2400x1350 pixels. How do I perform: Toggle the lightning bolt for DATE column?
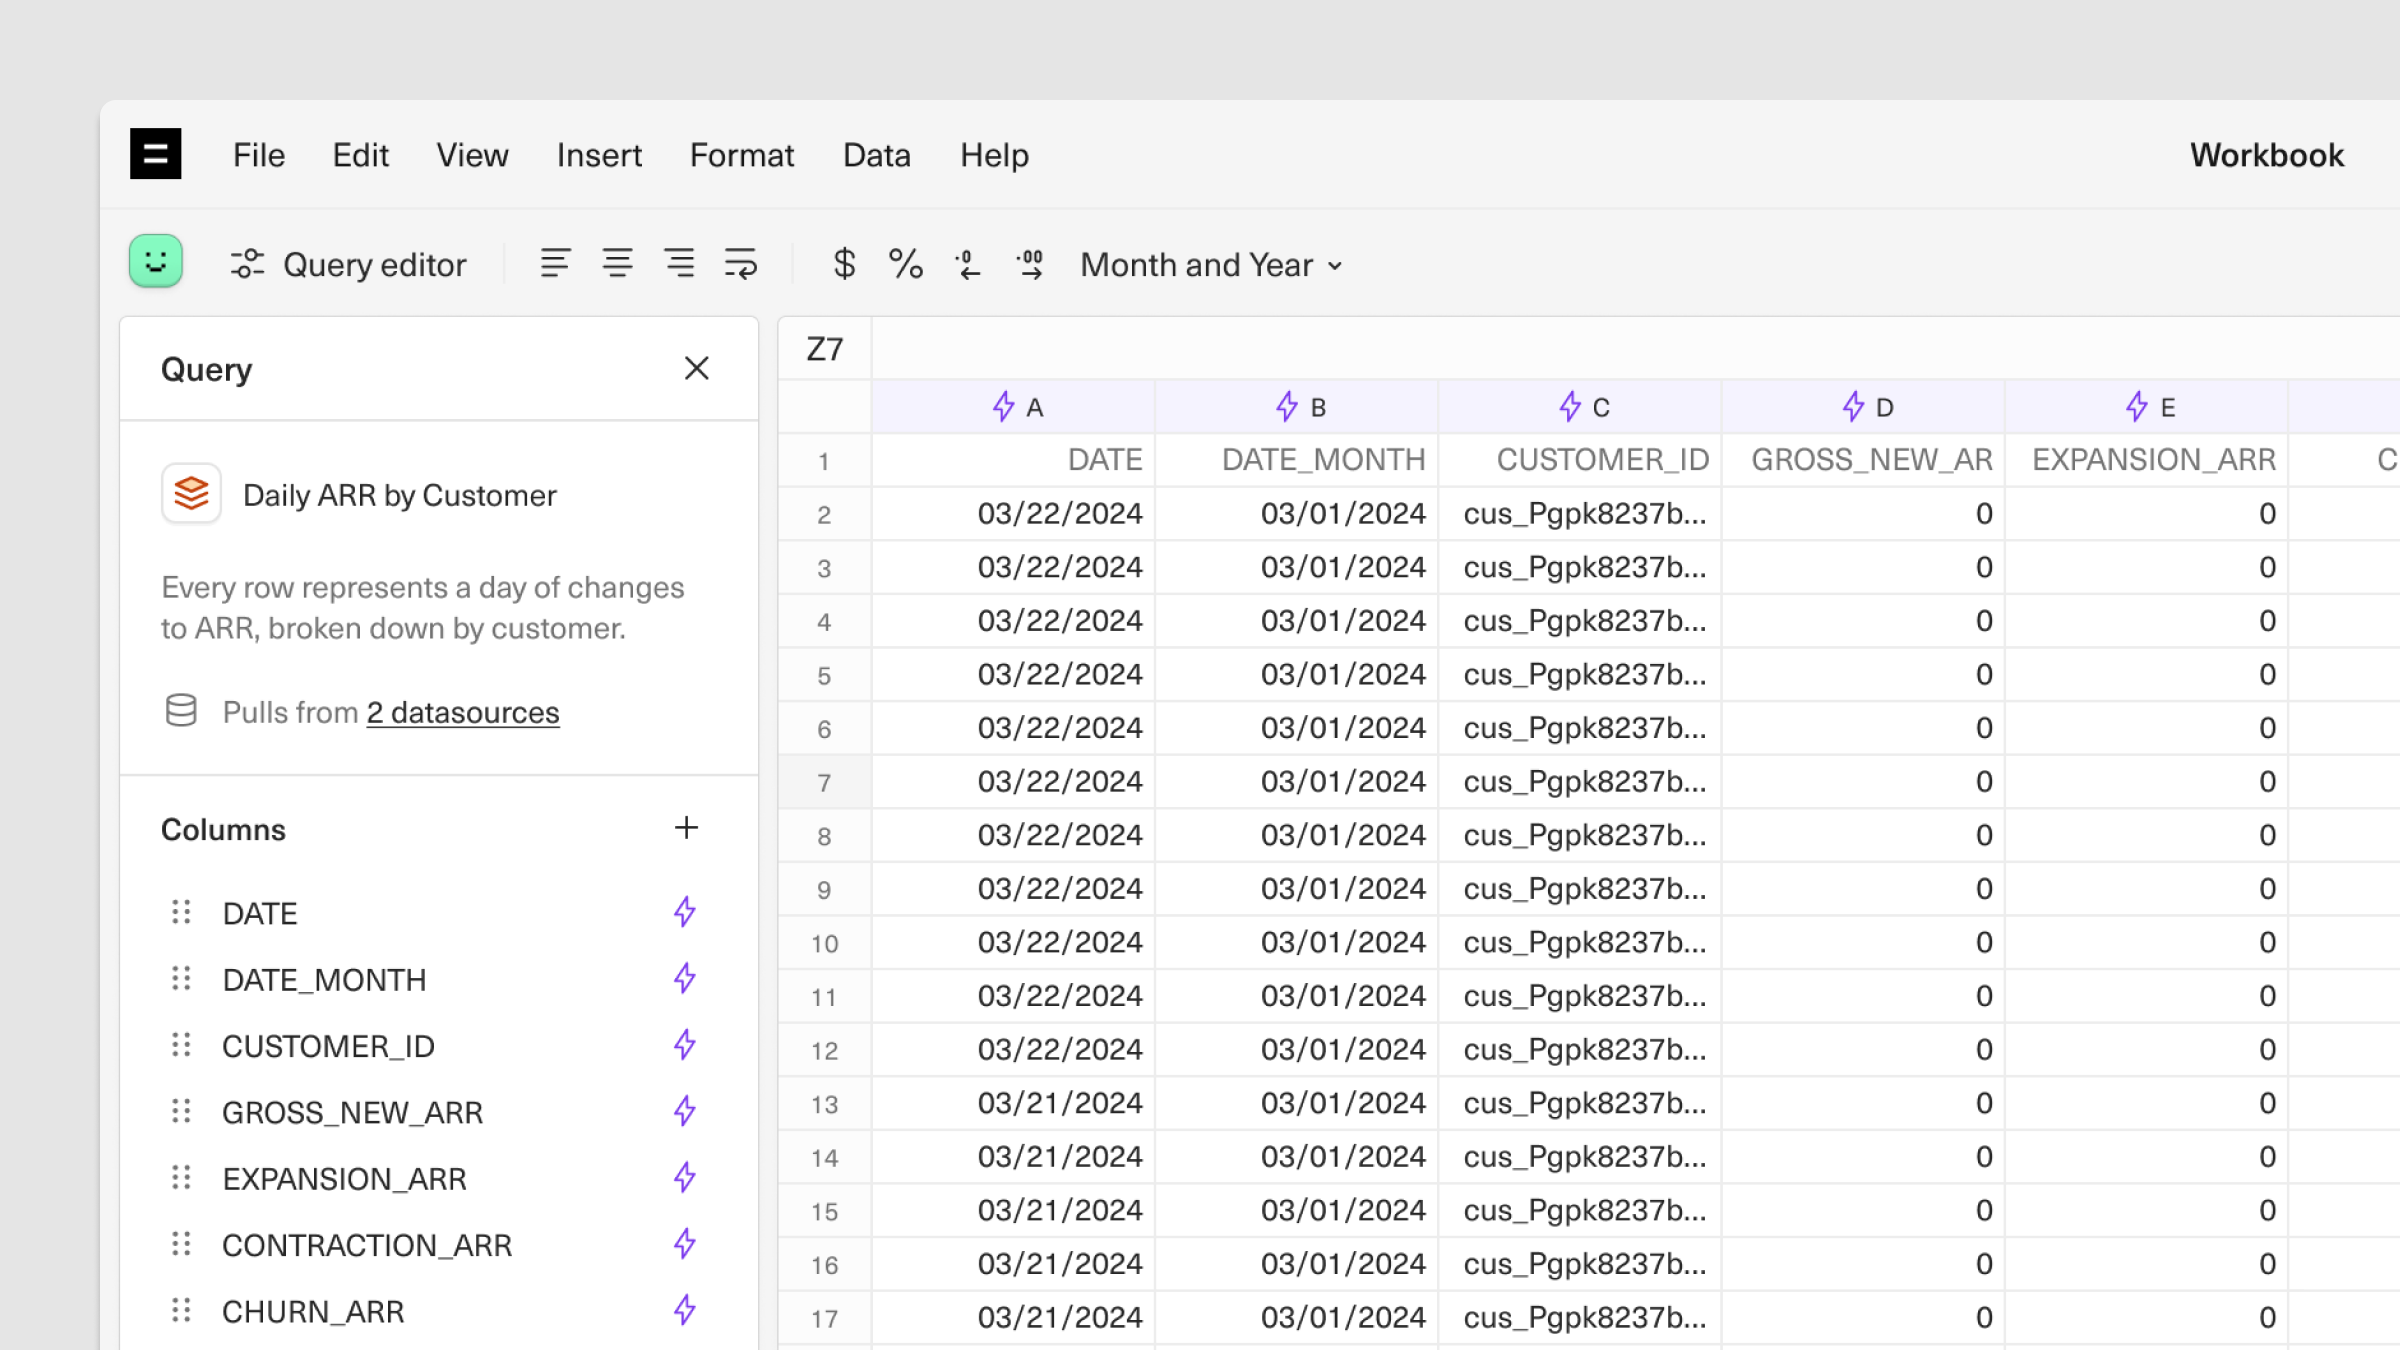click(x=685, y=912)
